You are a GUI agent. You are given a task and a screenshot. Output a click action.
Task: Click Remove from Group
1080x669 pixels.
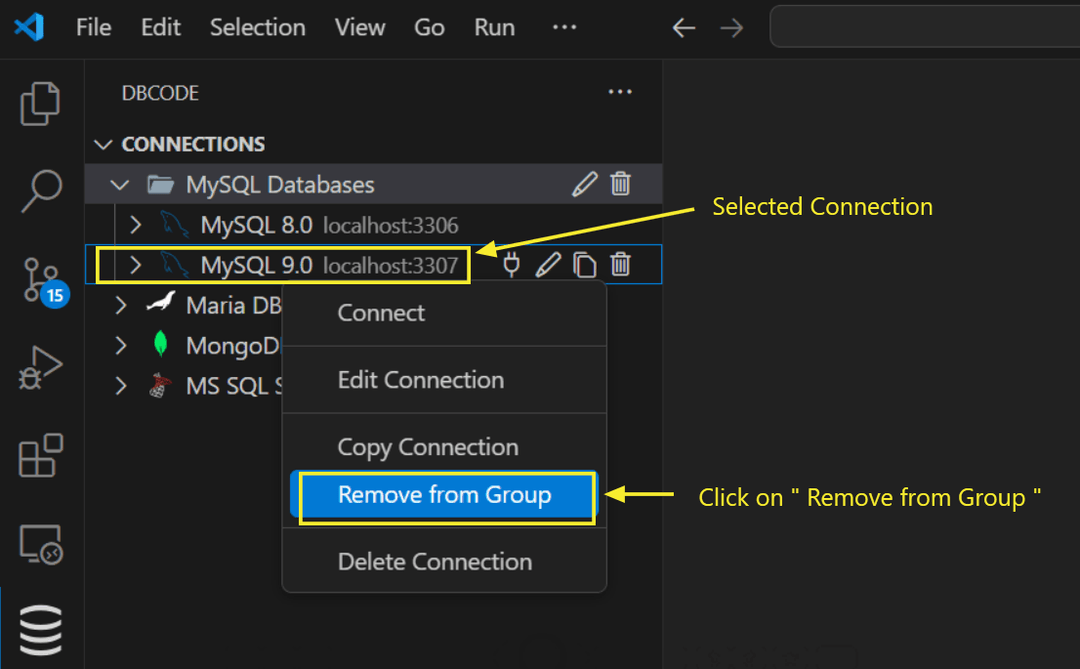(x=445, y=495)
